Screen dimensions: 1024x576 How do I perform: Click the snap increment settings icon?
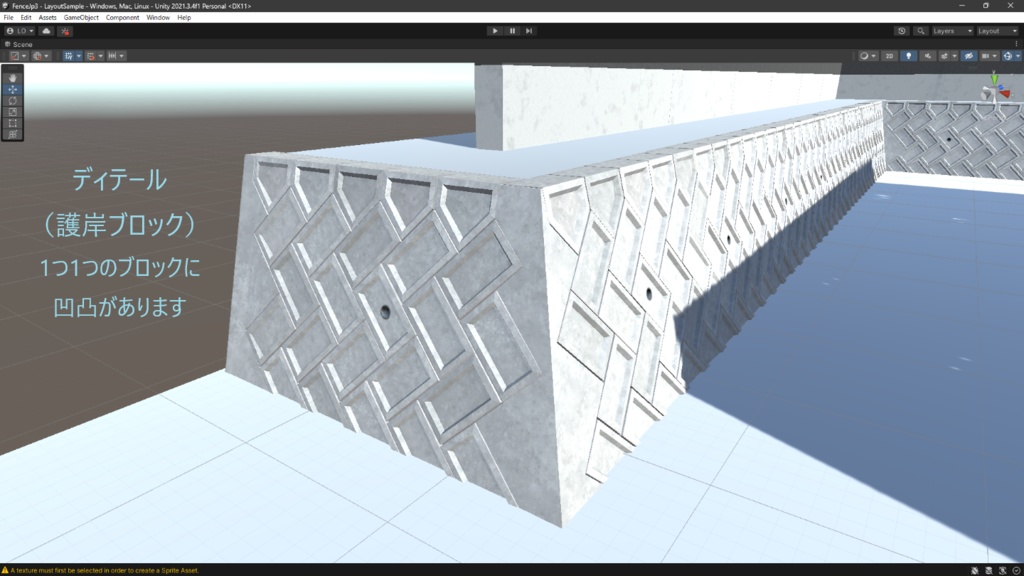(x=112, y=56)
